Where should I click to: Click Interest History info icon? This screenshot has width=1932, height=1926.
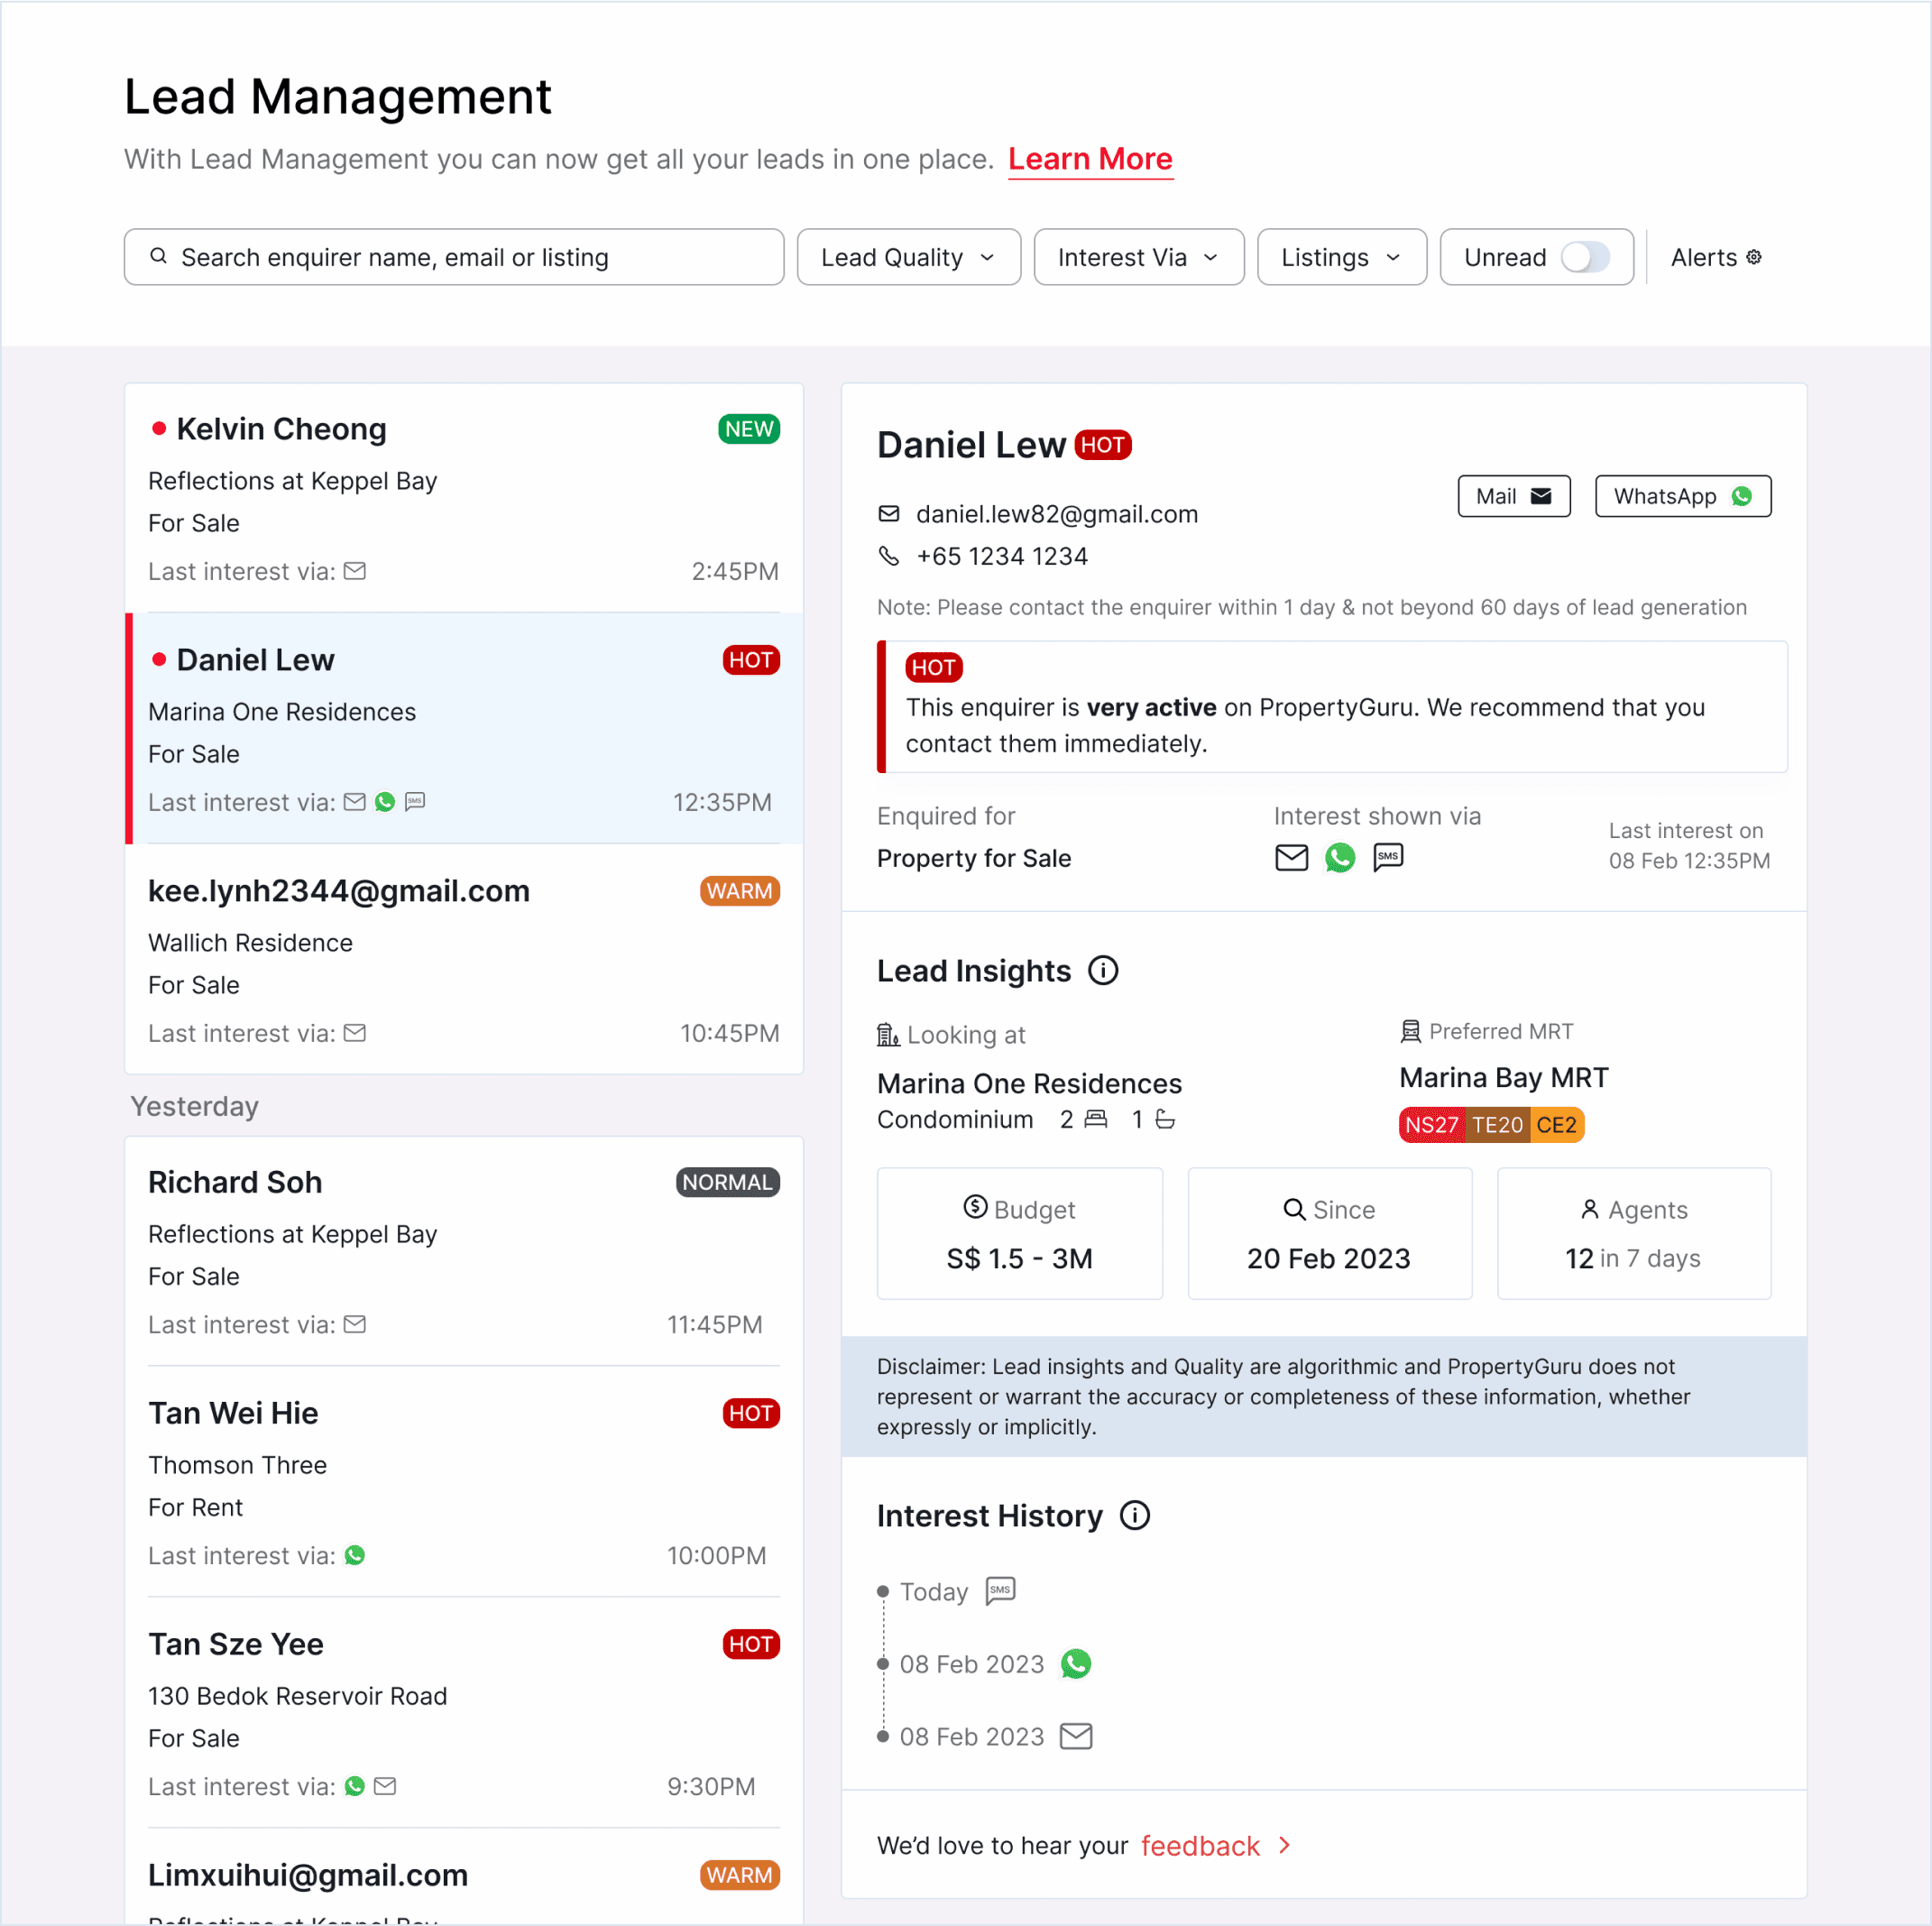click(1134, 1515)
